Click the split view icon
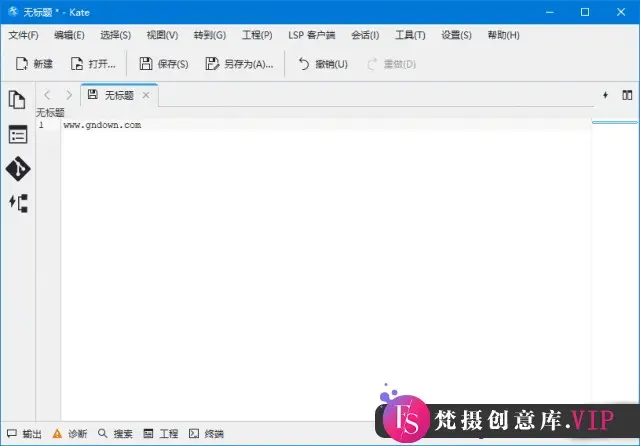 point(627,95)
